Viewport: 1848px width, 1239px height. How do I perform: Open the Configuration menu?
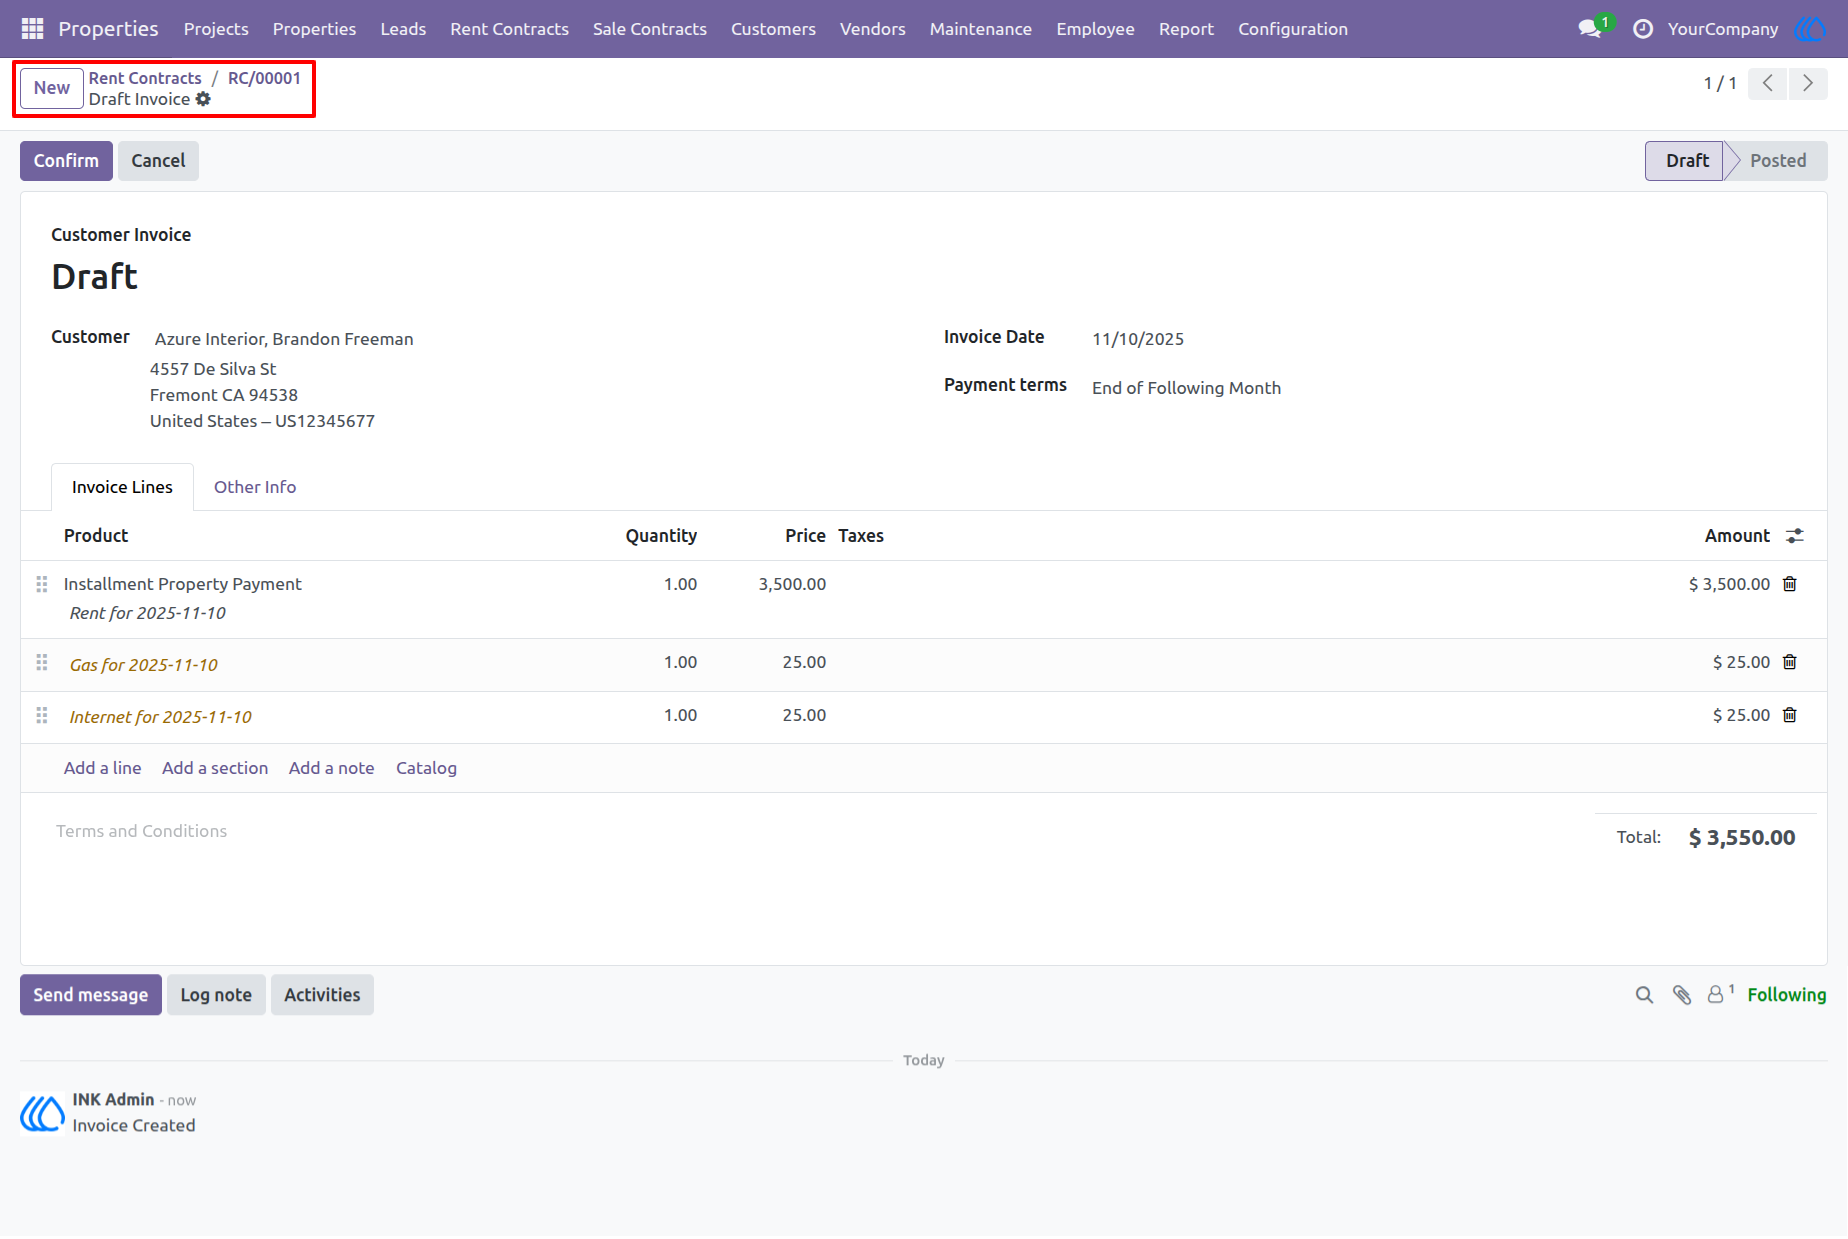tap(1293, 29)
